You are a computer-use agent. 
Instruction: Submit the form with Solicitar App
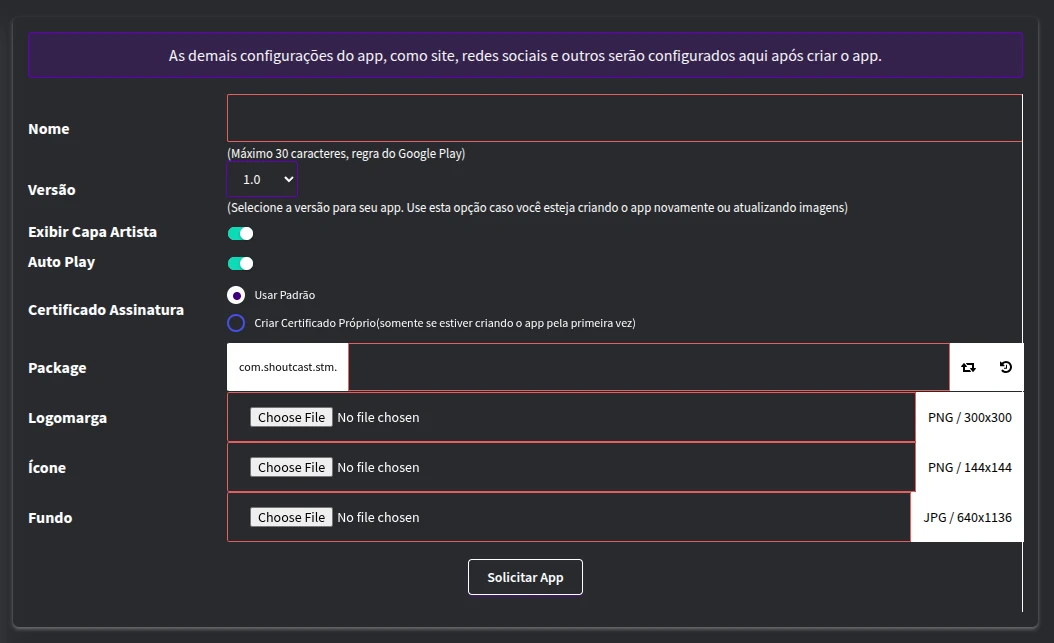(525, 577)
